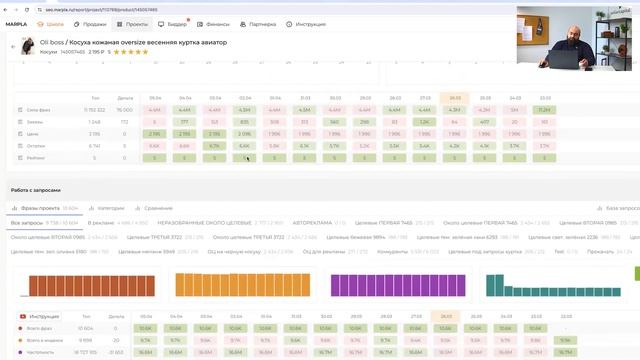640x360 pixels.
Task: Click the Сравнение bar-chart icon
Action: [x=138, y=208]
